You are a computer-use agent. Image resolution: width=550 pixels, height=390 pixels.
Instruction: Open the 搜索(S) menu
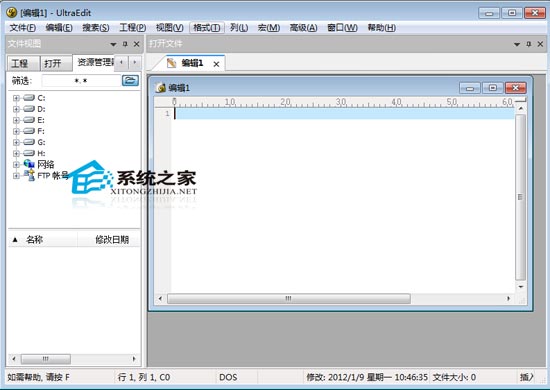[x=96, y=28]
